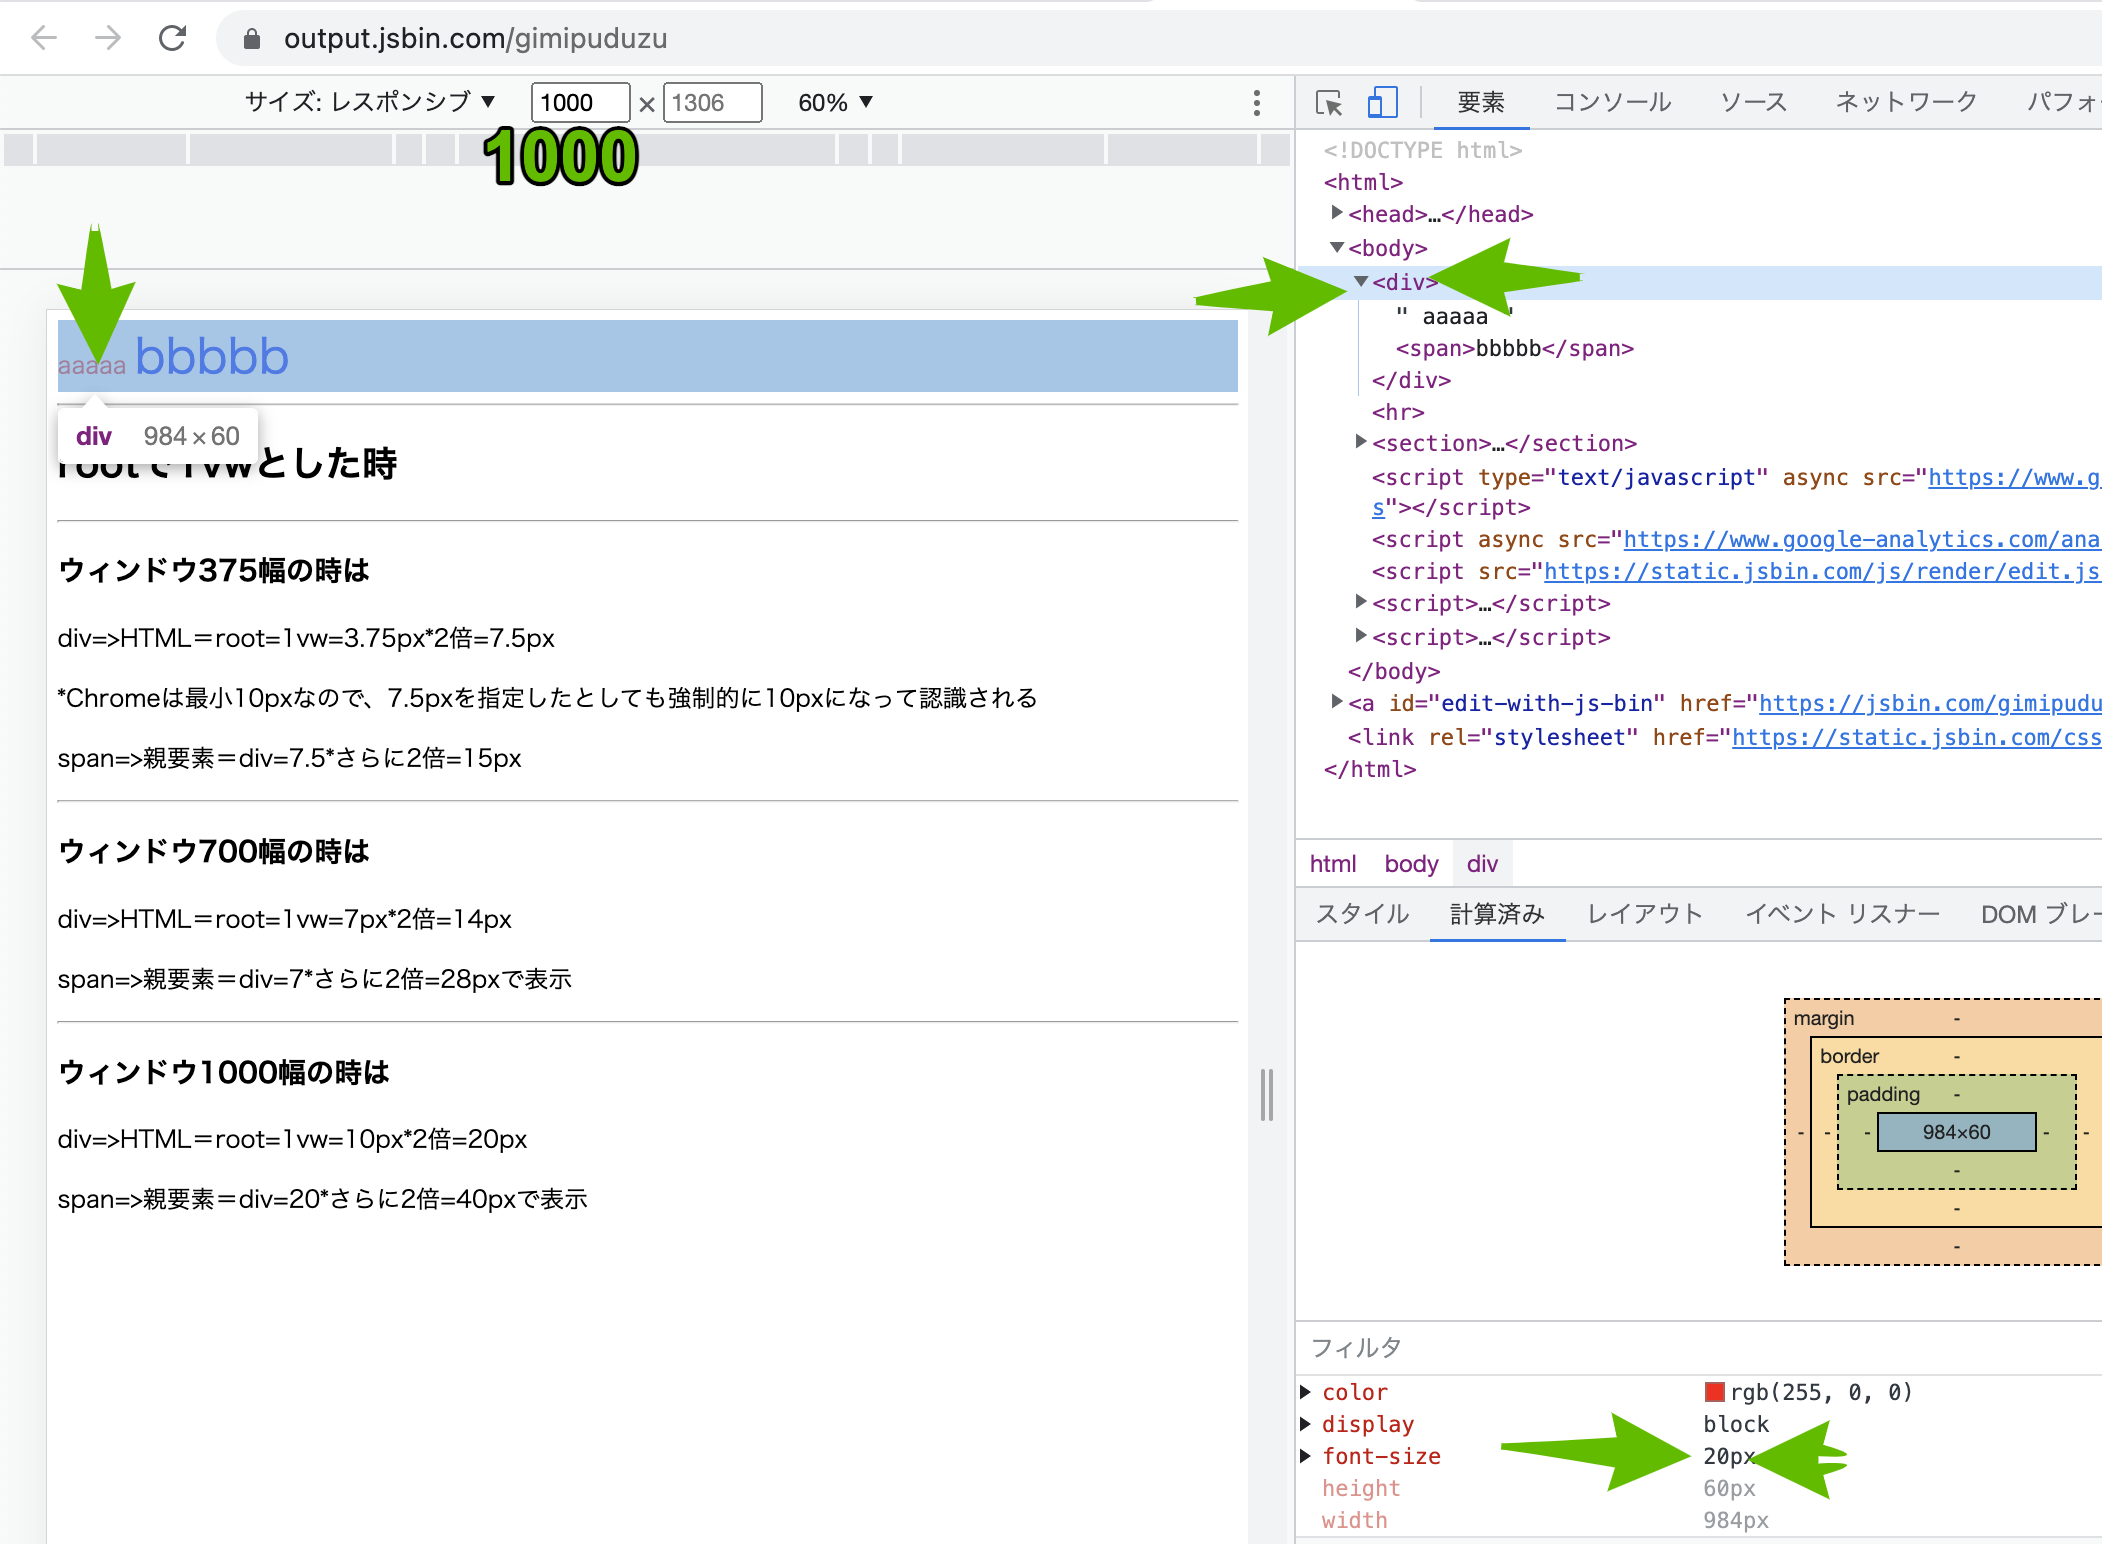Switch to the 要素 tab
Image resolution: width=2102 pixels, height=1544 pixels.
[x=1481, y=102]
